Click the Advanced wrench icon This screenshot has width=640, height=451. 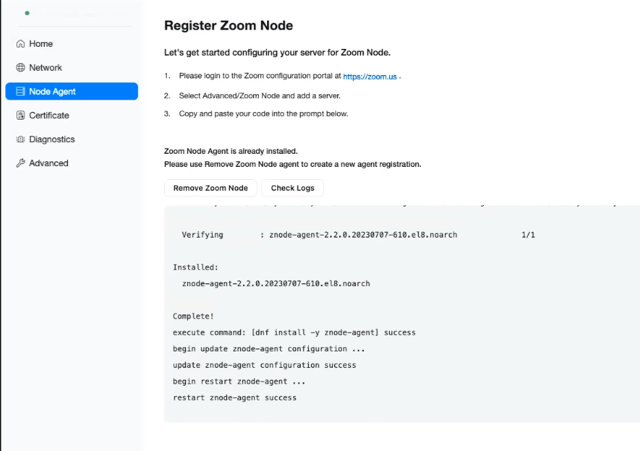pos(20,163)
